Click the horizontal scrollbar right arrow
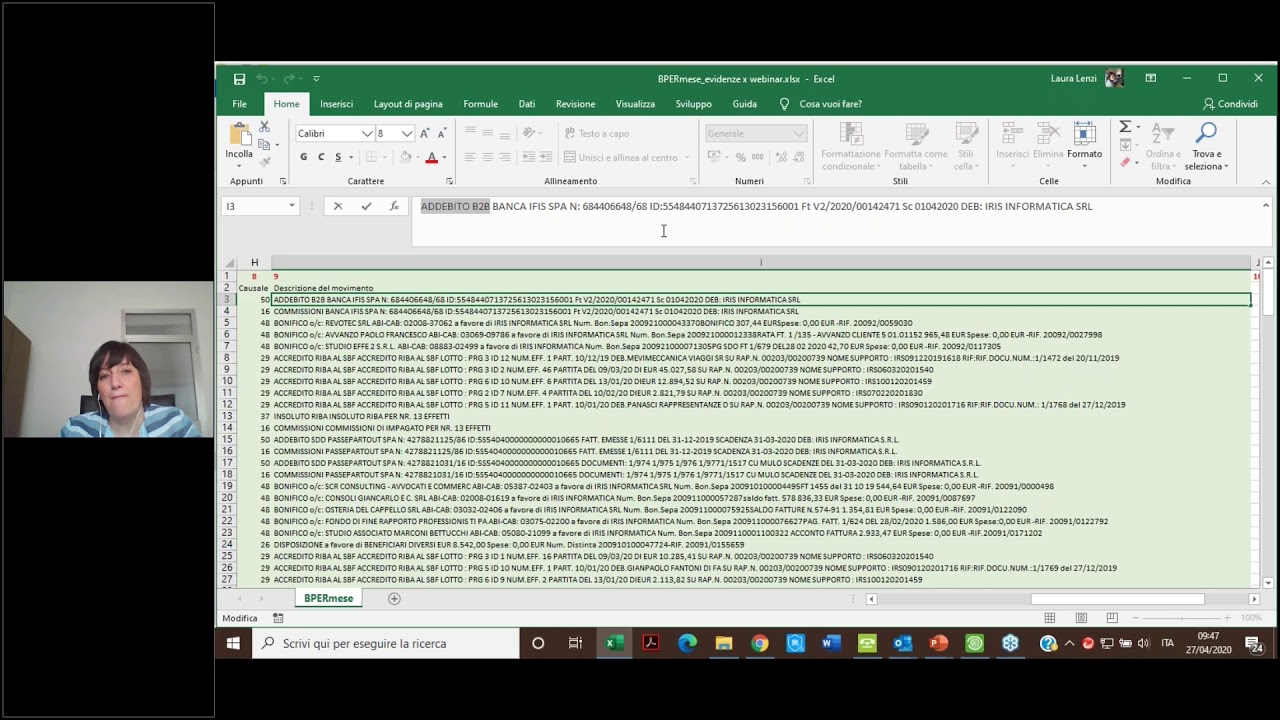The height and width of the screenshot is (720, 1280). tap(1254, 599)
